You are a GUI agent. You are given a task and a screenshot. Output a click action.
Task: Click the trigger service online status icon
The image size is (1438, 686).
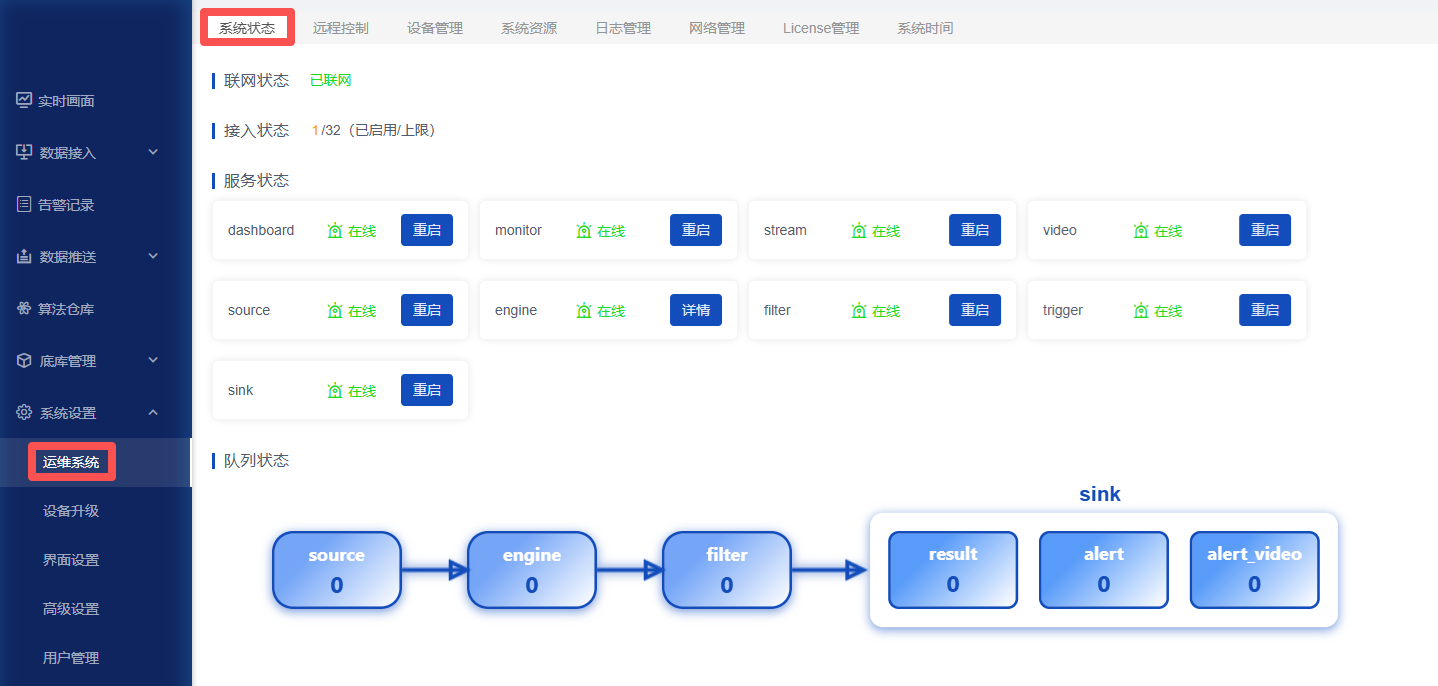(1141, 310)
